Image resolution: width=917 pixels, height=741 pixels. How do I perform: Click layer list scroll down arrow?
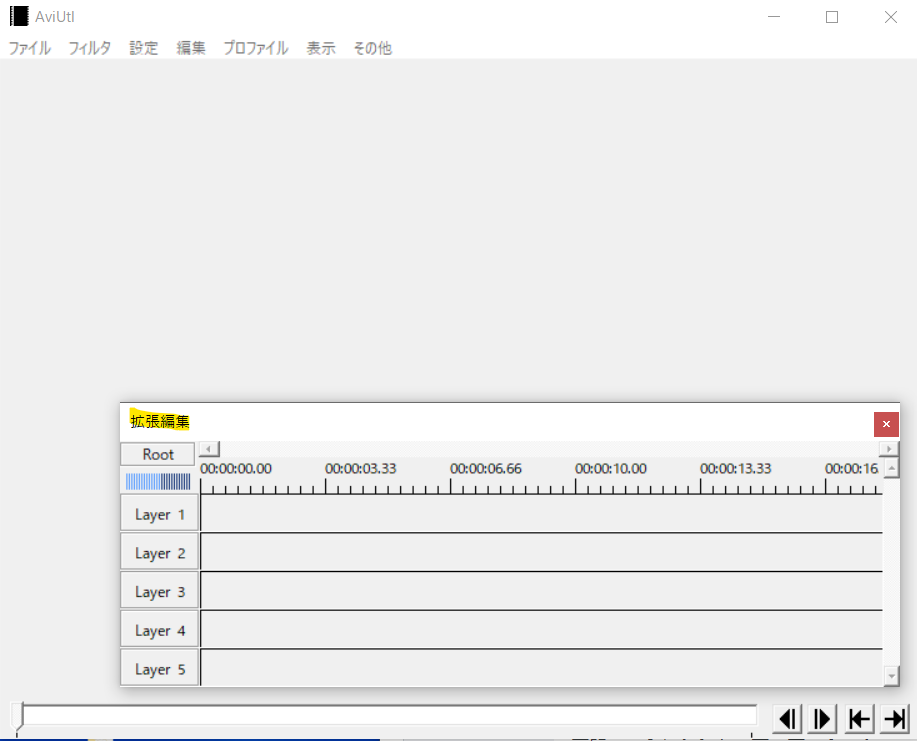pyautogui.click(x=891, y=675)
